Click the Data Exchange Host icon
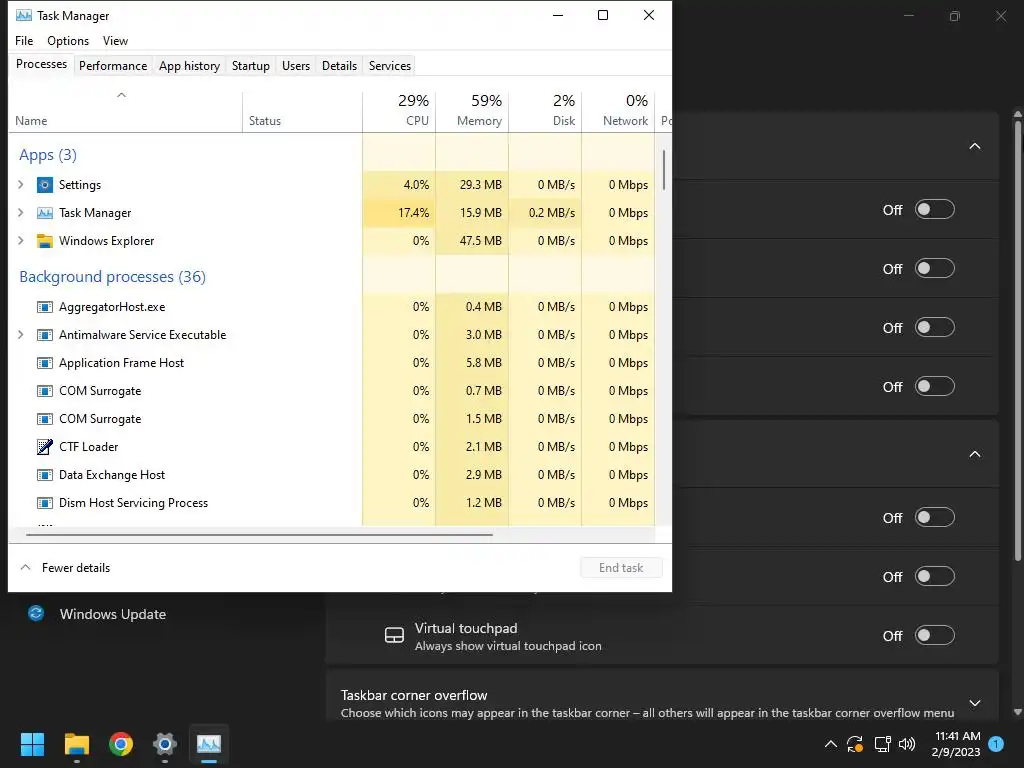The width and height of the screenshot is (1024, 768). point(44,475)
